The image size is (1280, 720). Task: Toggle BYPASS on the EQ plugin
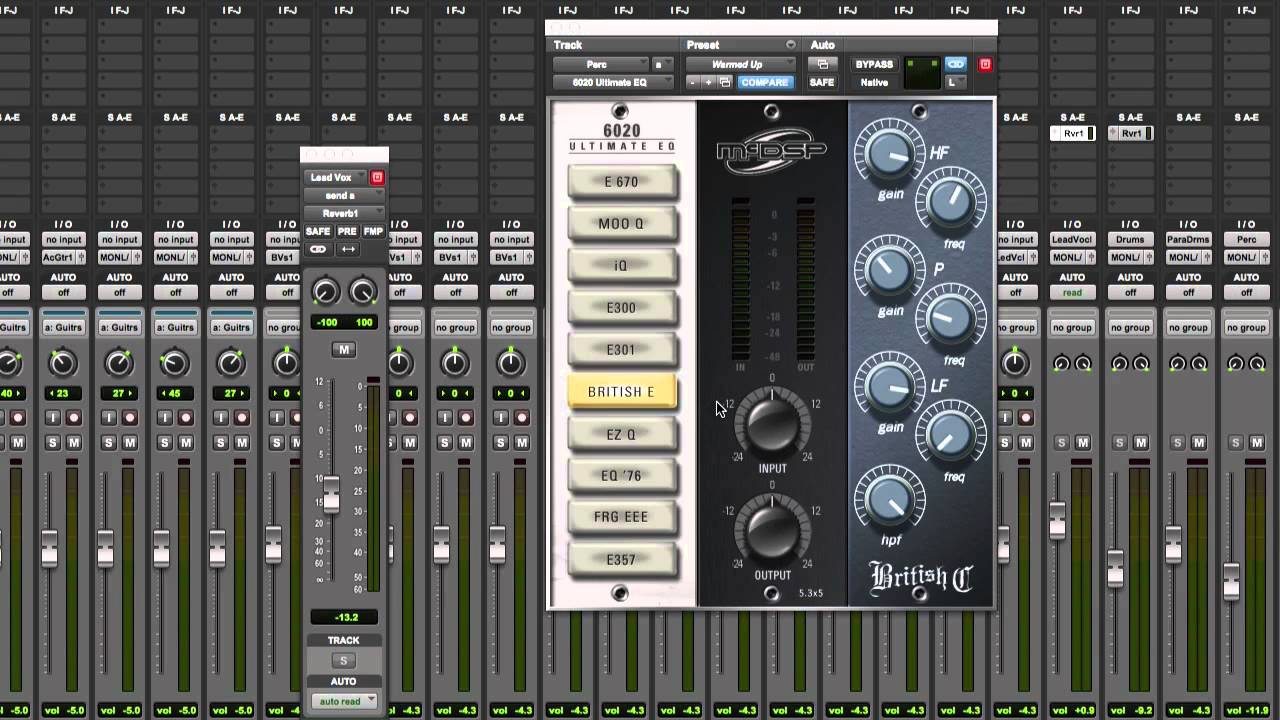[874, 64]
